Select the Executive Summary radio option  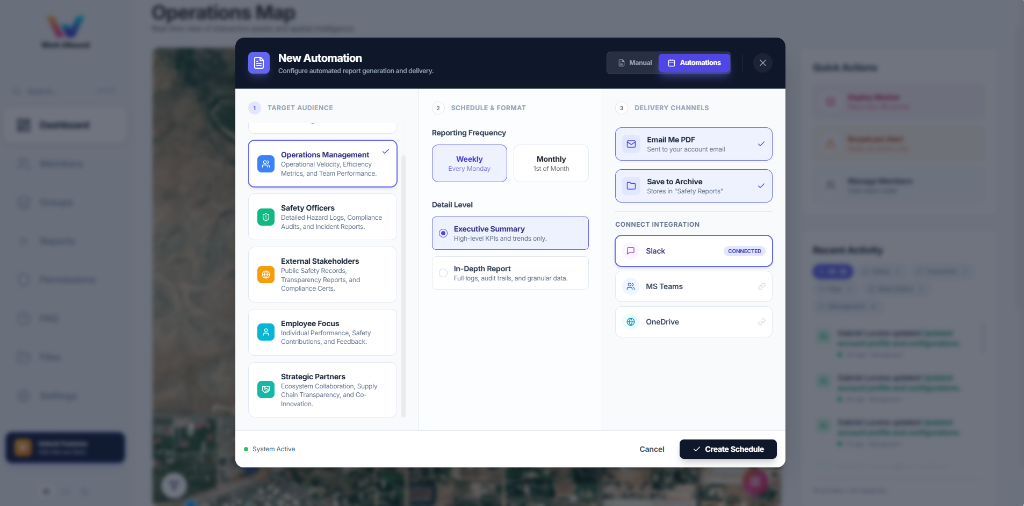coord(510,233)
